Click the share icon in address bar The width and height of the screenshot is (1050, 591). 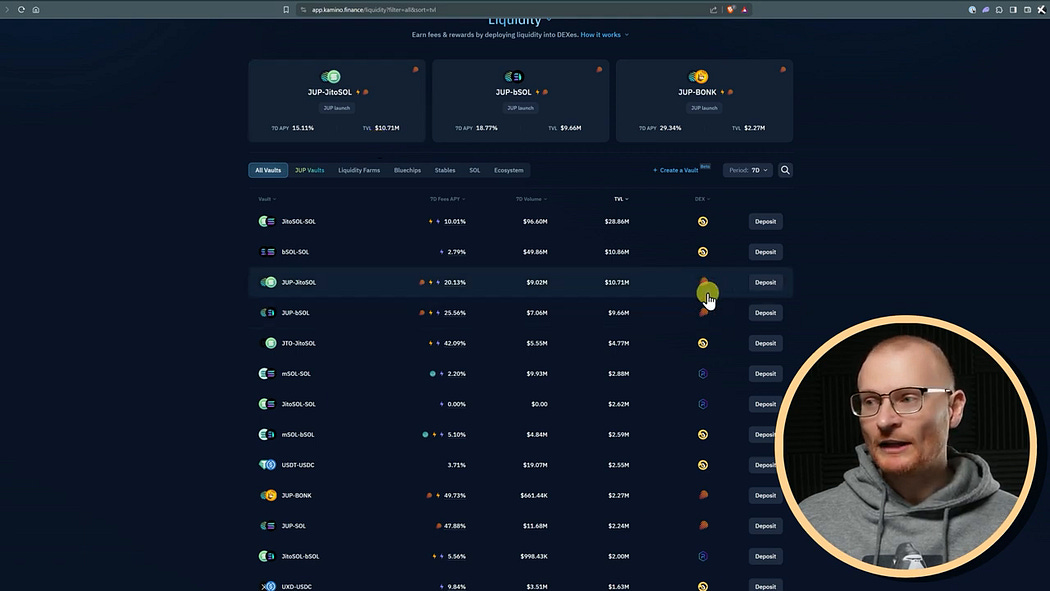pyautogui.click(x=713, y=9)
